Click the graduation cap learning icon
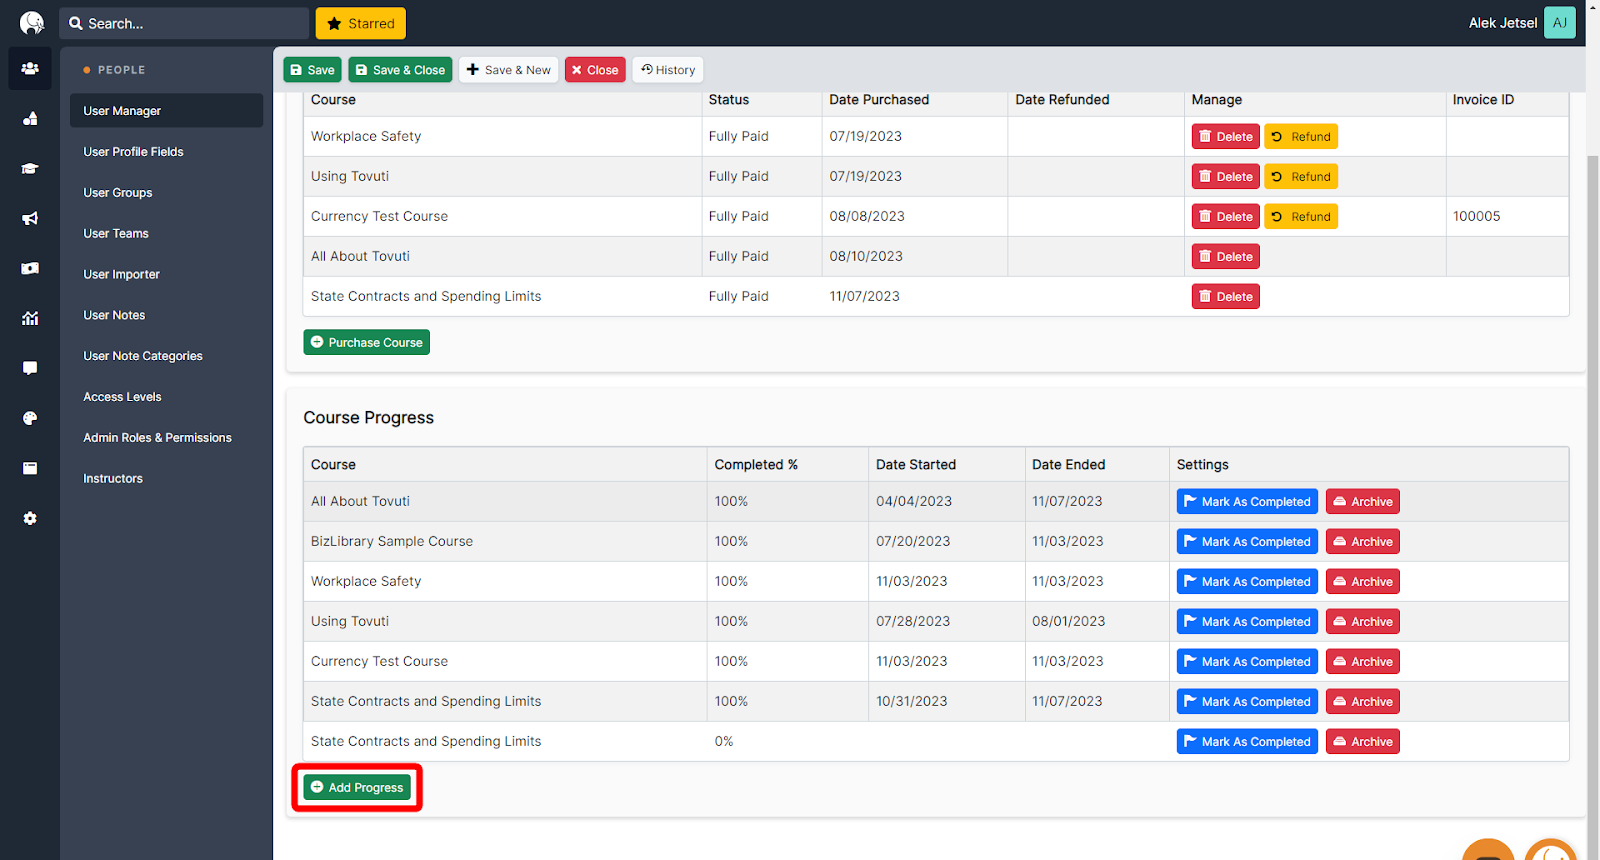Screen dimensions: 1600x860 point(30,169)
